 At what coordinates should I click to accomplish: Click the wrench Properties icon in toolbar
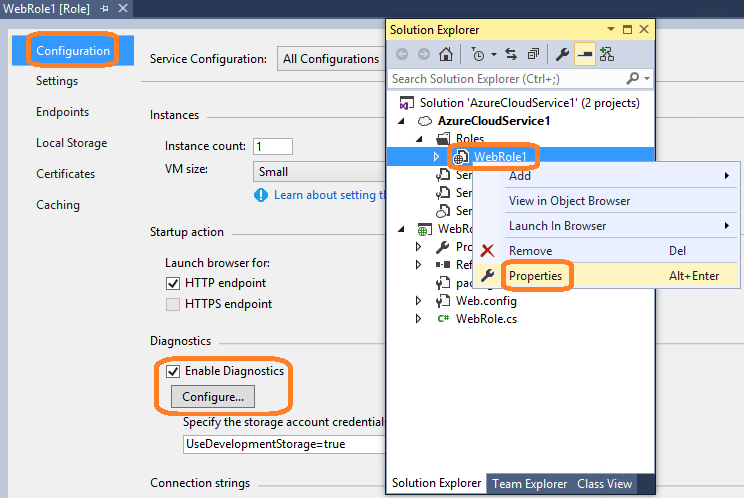point(562,54)
